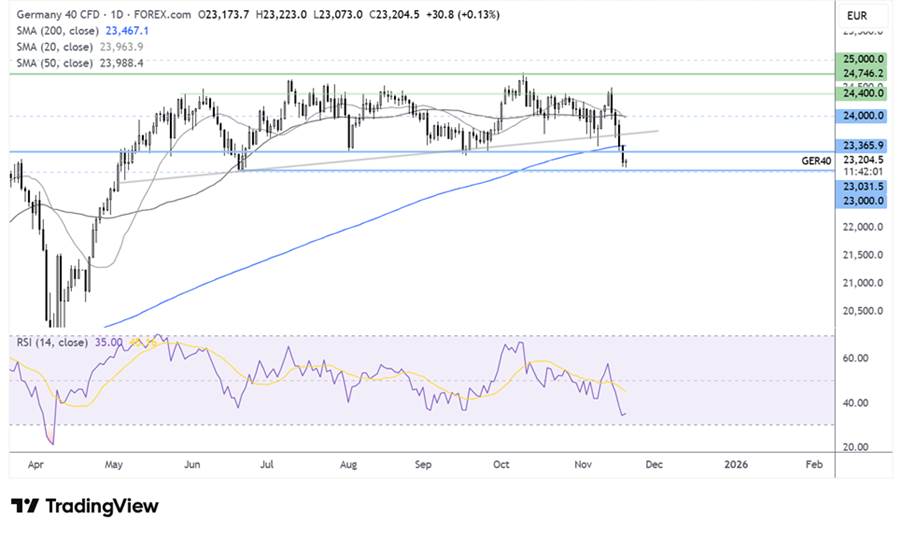The image size is (902, 534).
Task: Click the 24,000.0 price level label
Action: click(x=863, y=116)
